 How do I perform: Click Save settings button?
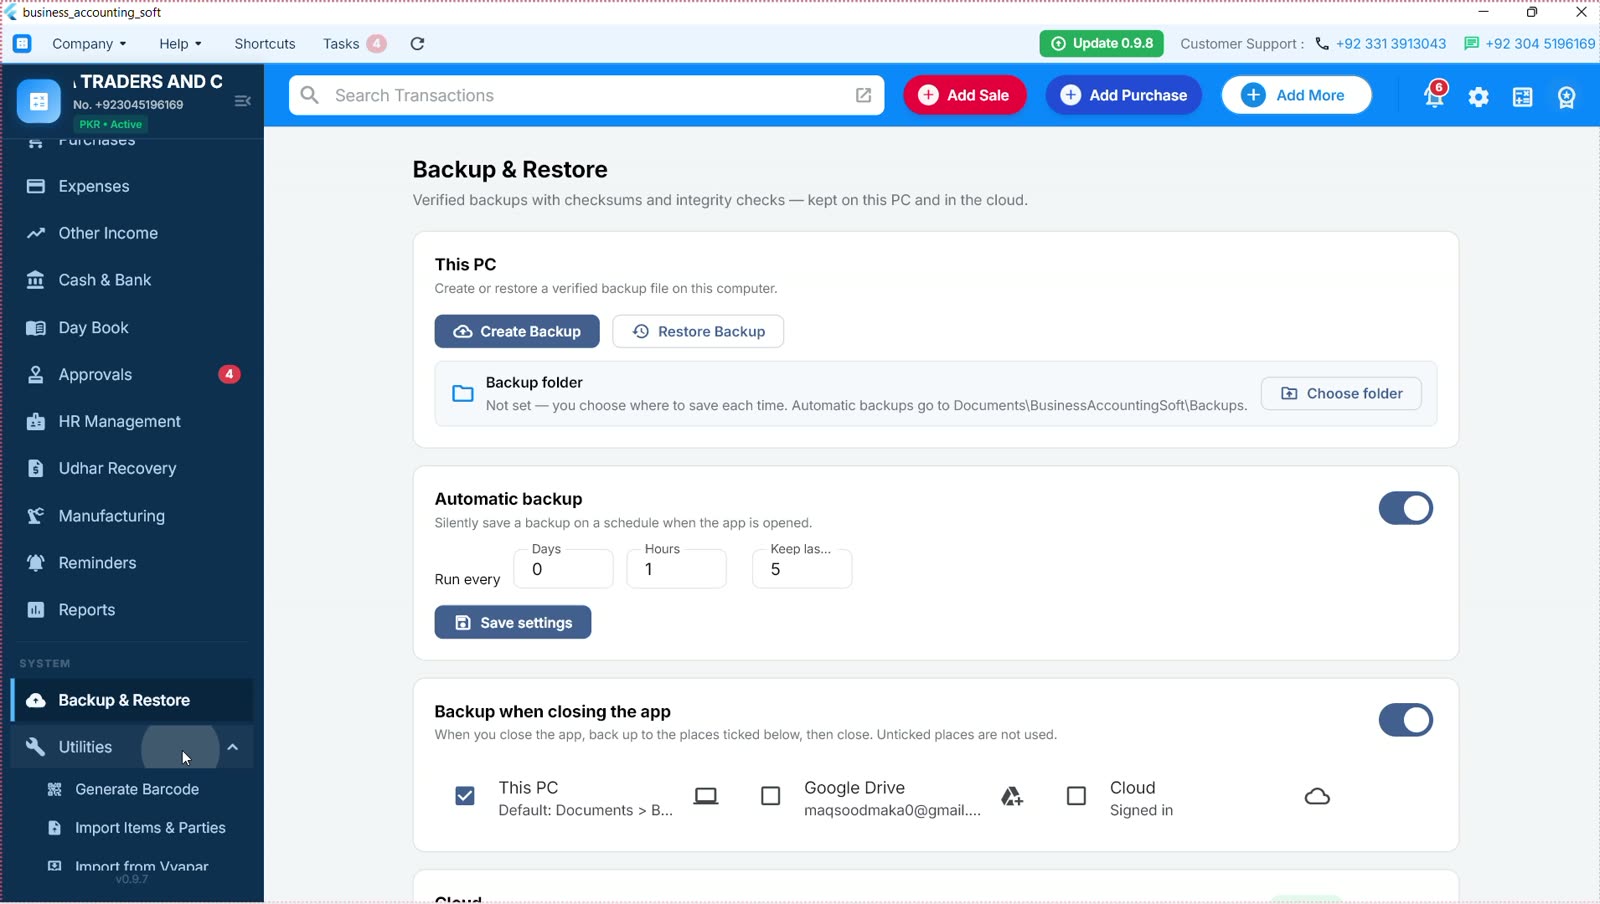pos(513,622)
